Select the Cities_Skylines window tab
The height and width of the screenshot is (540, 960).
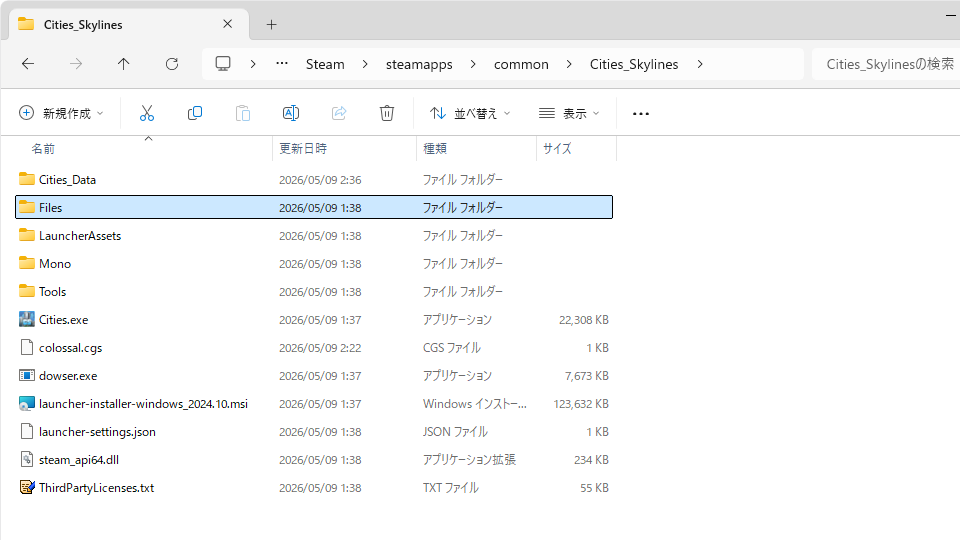click(129, 24)
